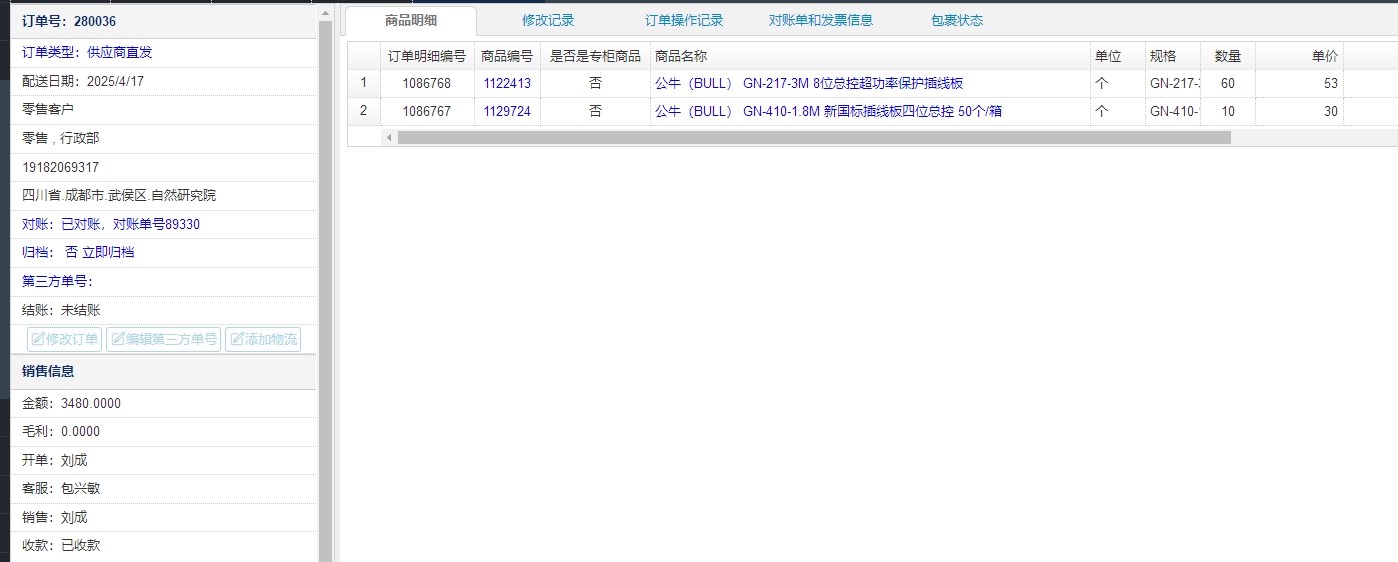
Task: Open the 商品明细 tab
Action: coord(411,21)
